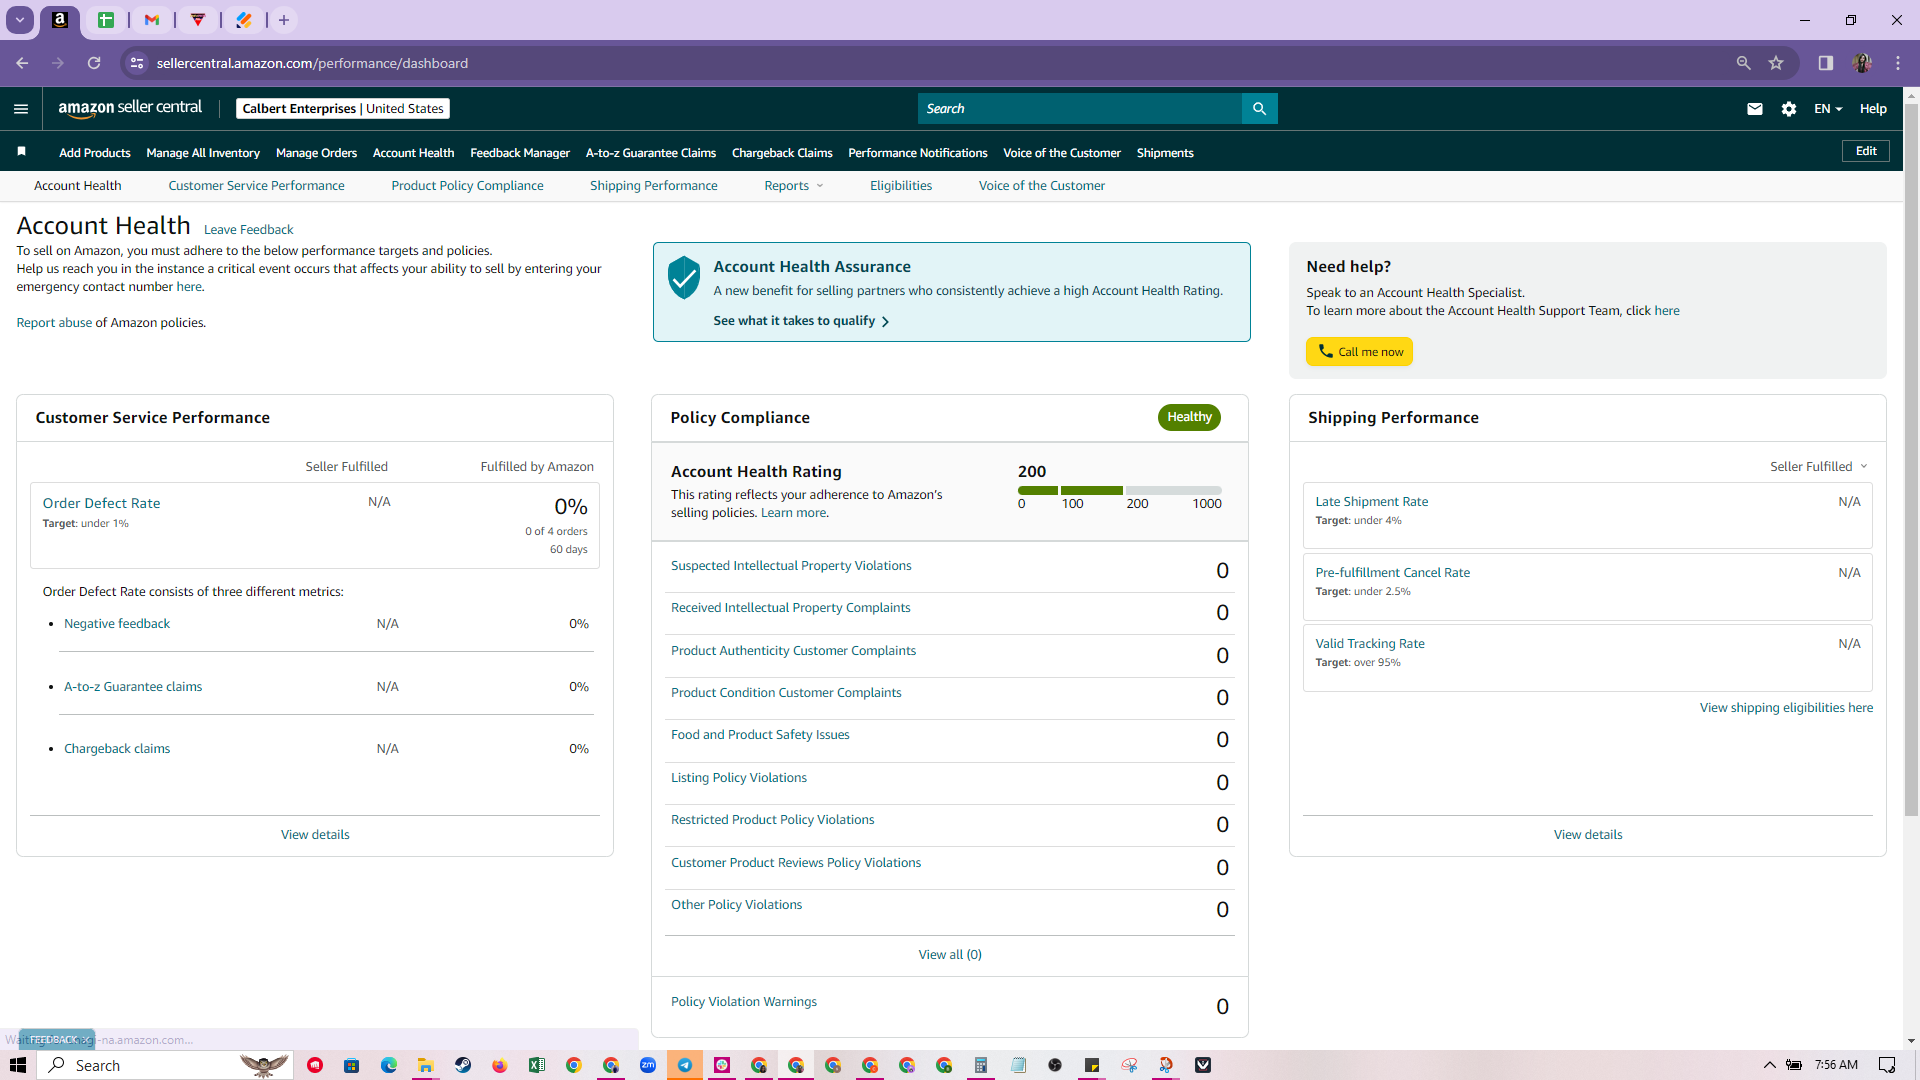Click the Report abuse link
The height and width of the screenshot is (1080, 1920).
[x=54, y=323]
